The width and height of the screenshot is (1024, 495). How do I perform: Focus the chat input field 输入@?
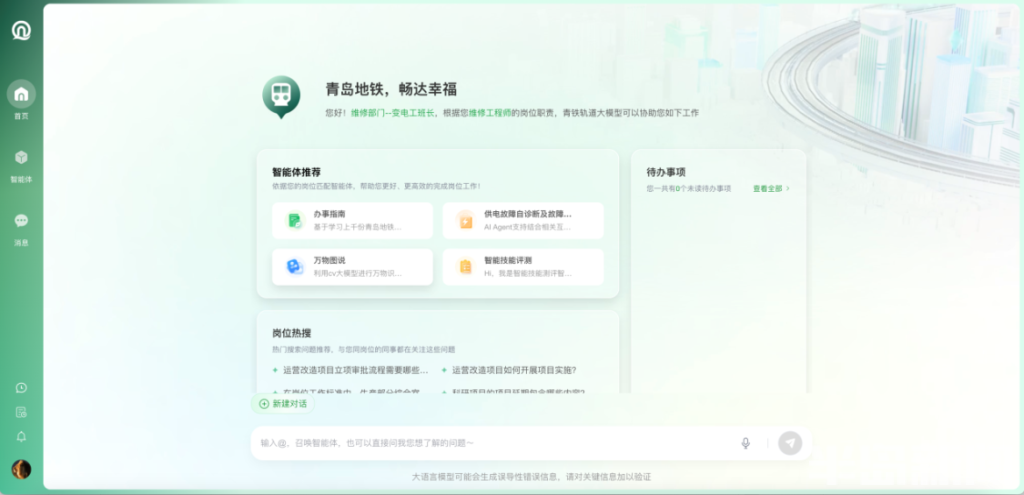pyautogui.click(x=496, y=443)
